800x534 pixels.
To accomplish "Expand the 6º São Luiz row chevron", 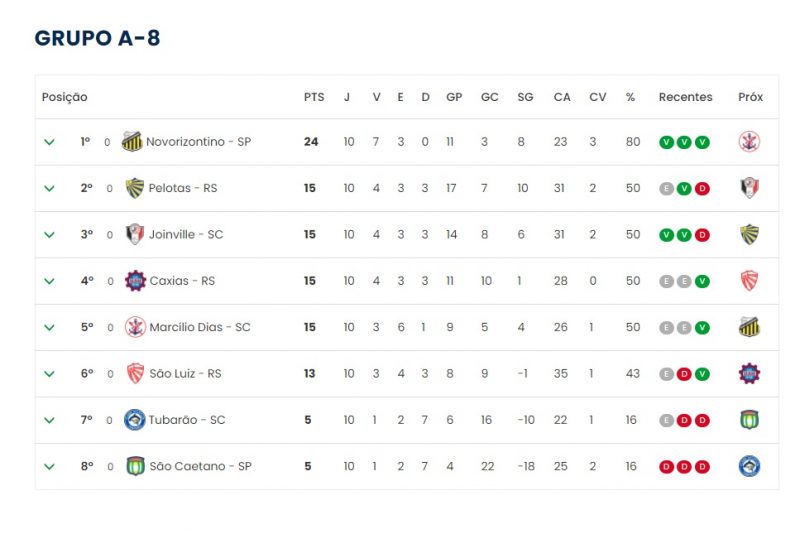I will coord(49,373).
